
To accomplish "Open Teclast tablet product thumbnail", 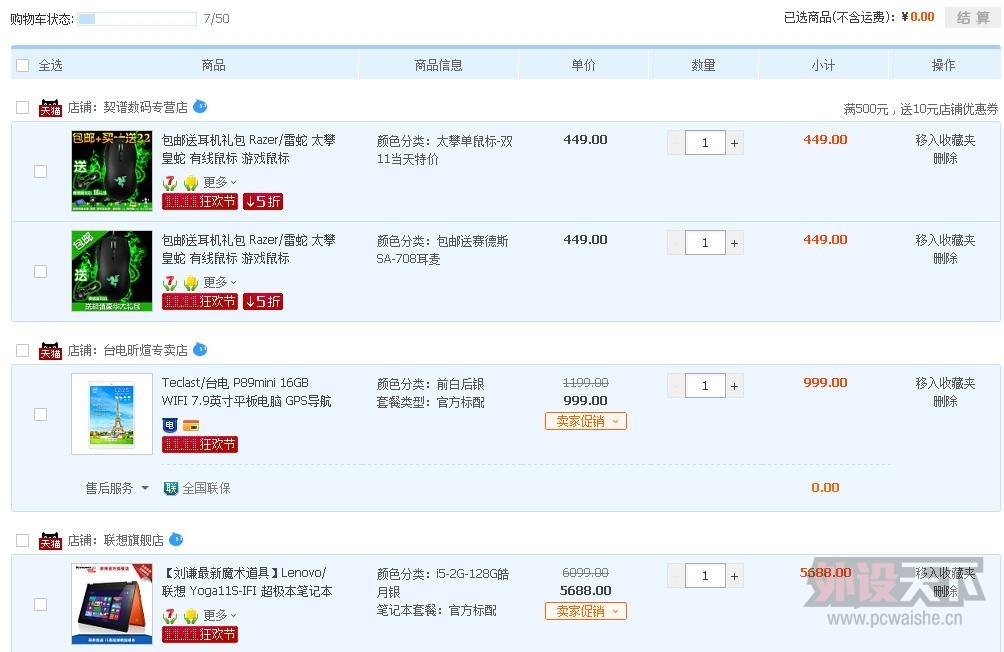I will click(112, 414).
